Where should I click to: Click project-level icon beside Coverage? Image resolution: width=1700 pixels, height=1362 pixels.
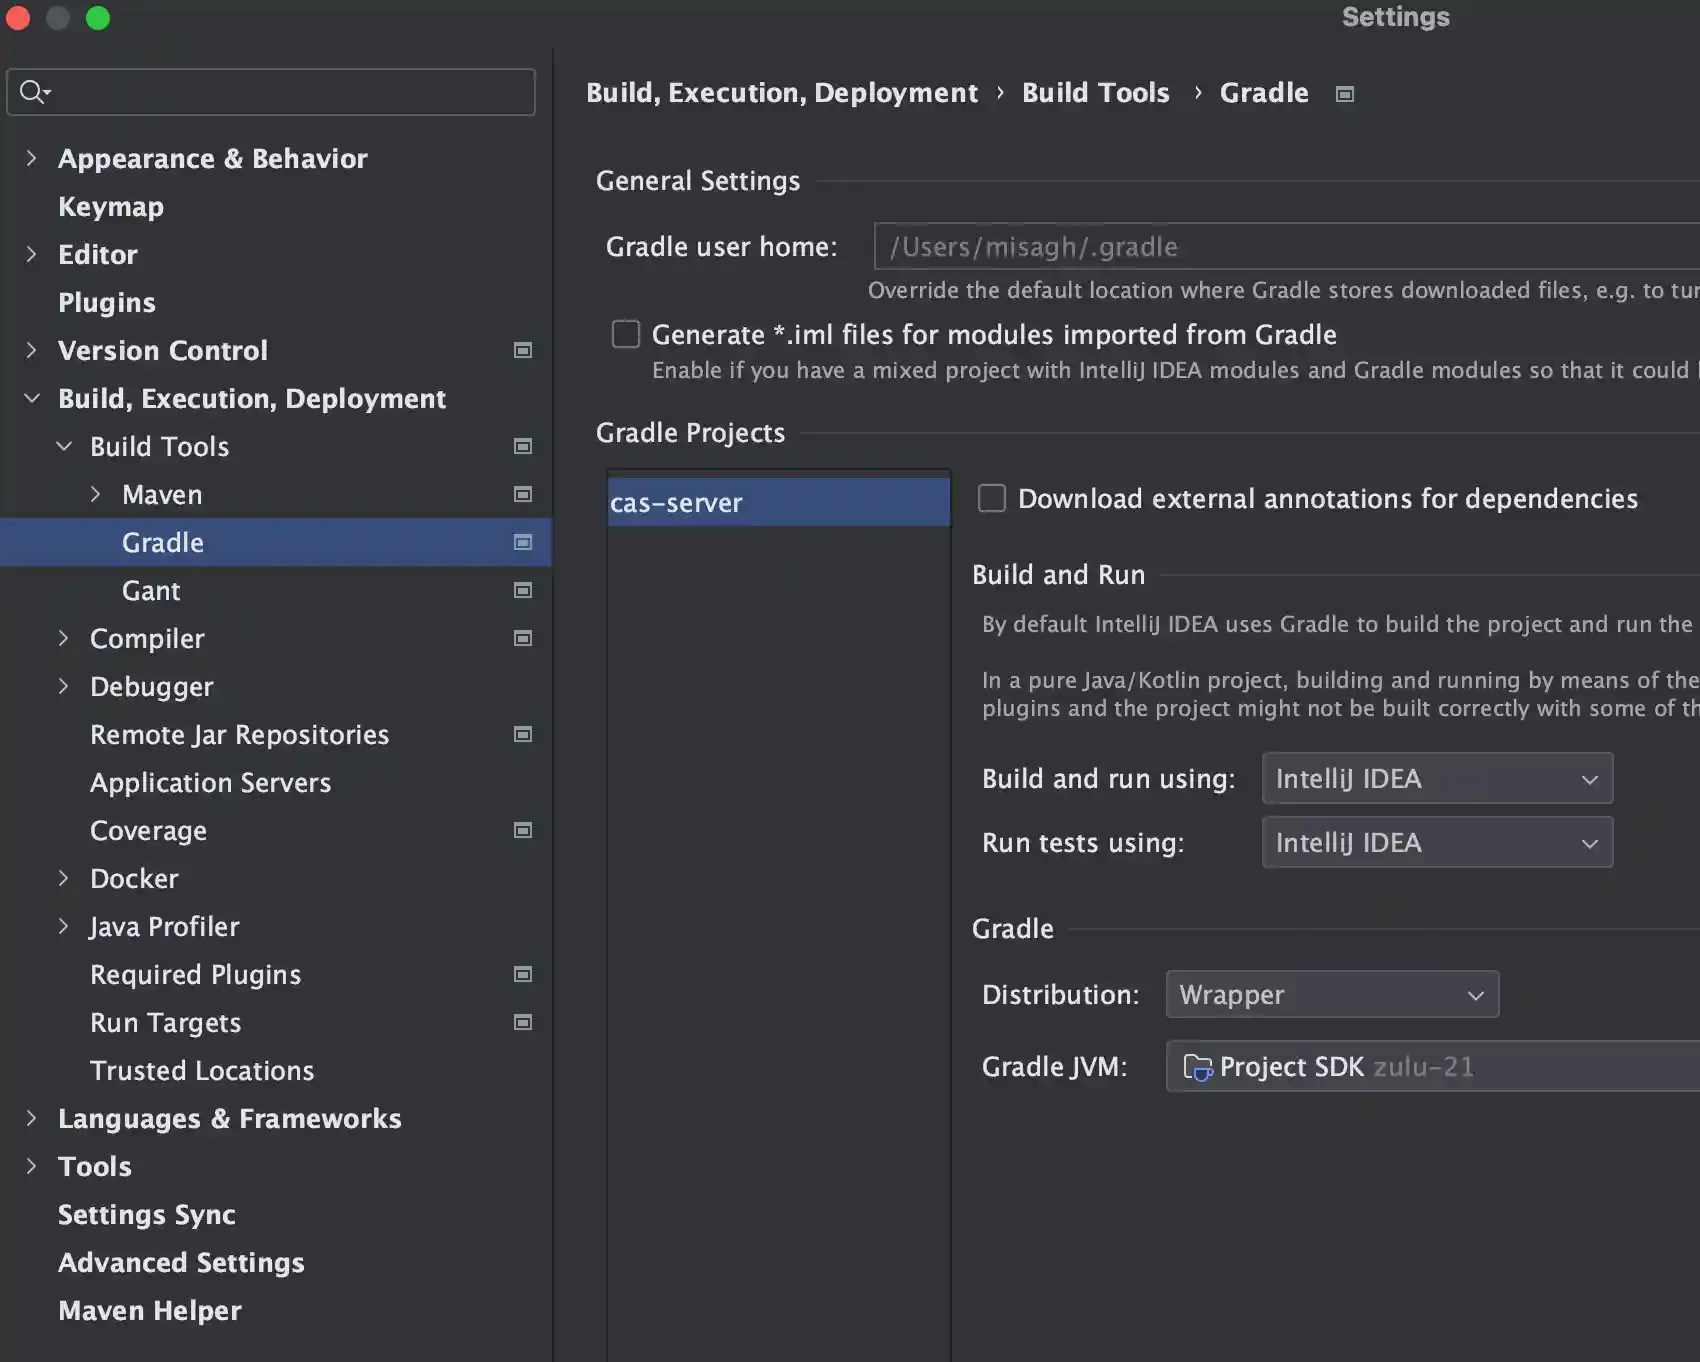point(522,830)
